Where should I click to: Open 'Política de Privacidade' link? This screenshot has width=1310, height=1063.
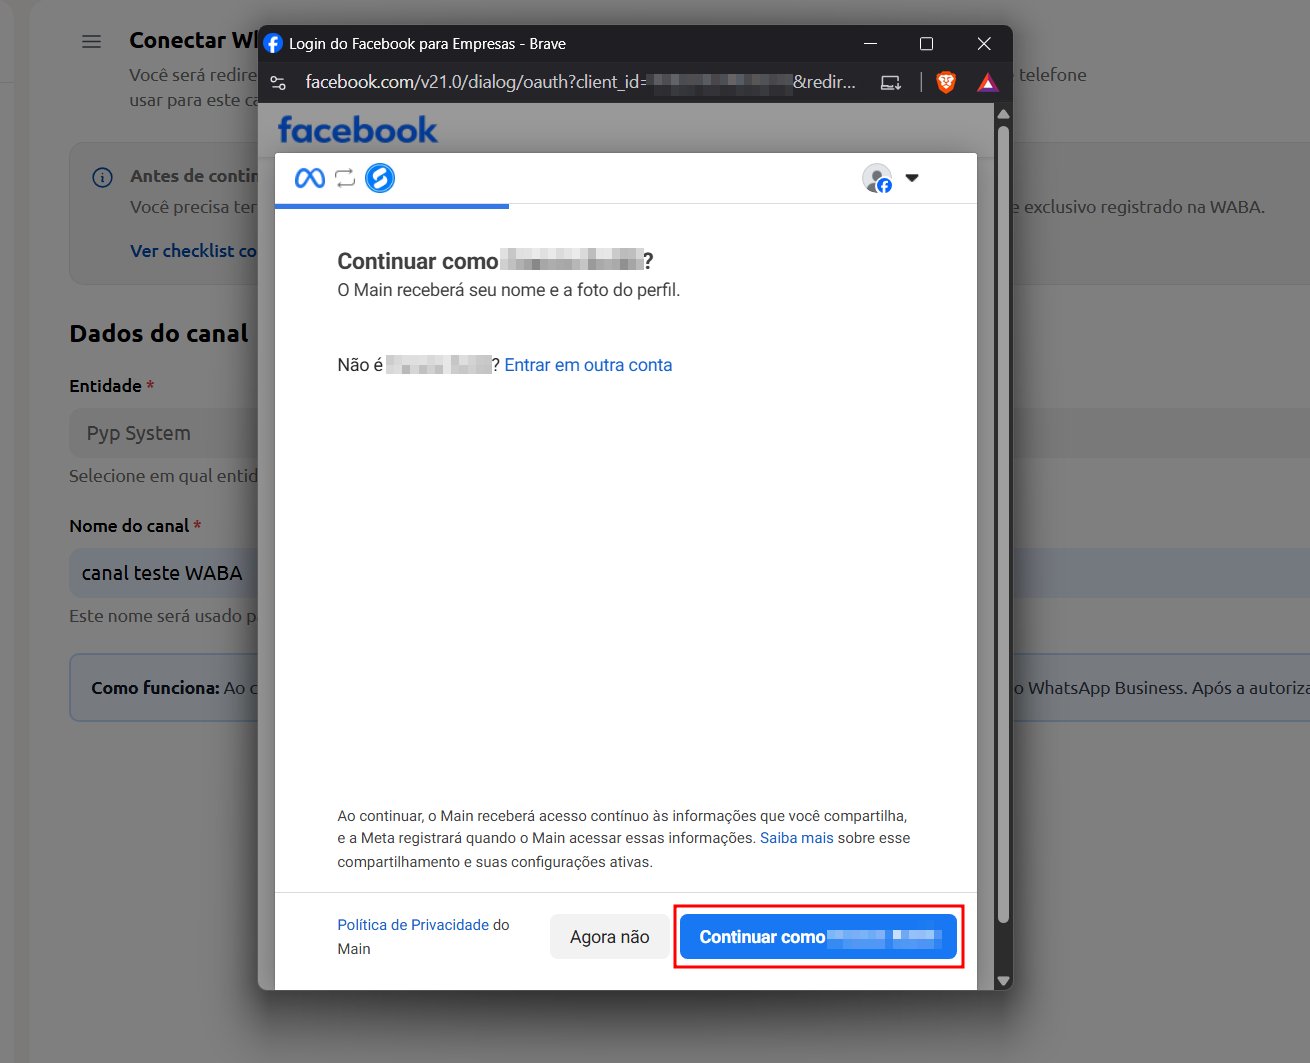pos(413,925)
